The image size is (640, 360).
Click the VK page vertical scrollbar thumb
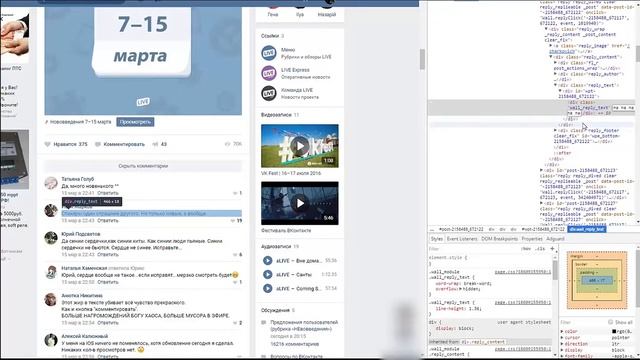[x=422, y=60]
